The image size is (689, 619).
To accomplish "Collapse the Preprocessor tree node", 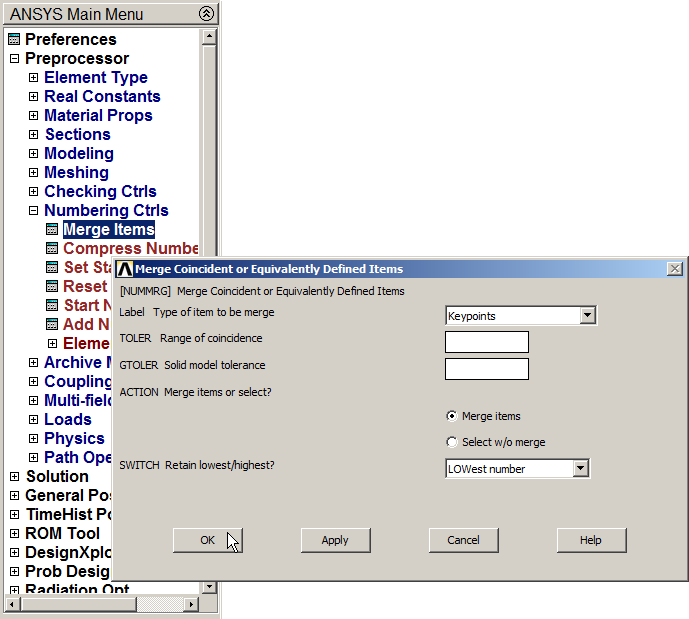I will (x=14, y=59).
